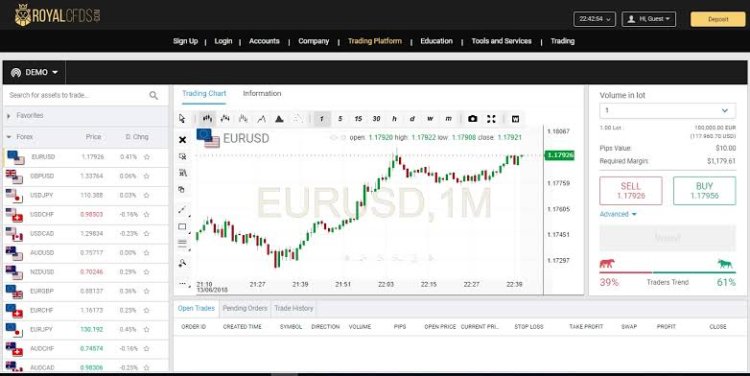Screen dimensions: 750x376
Task: Click the BUY 1.17956 button
Action: pos(704,190)
